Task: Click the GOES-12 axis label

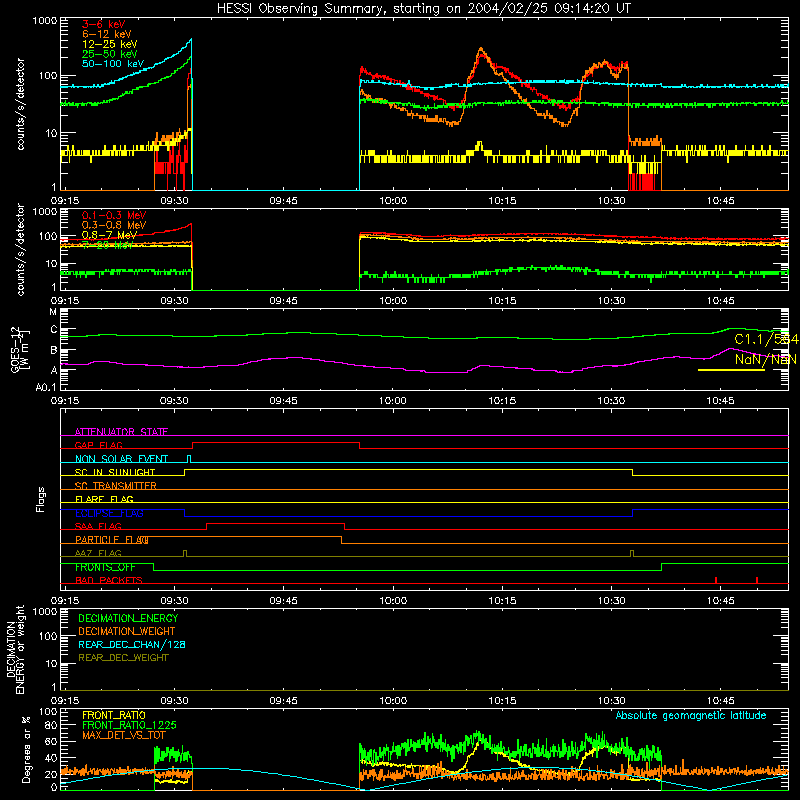Action: 20,349
